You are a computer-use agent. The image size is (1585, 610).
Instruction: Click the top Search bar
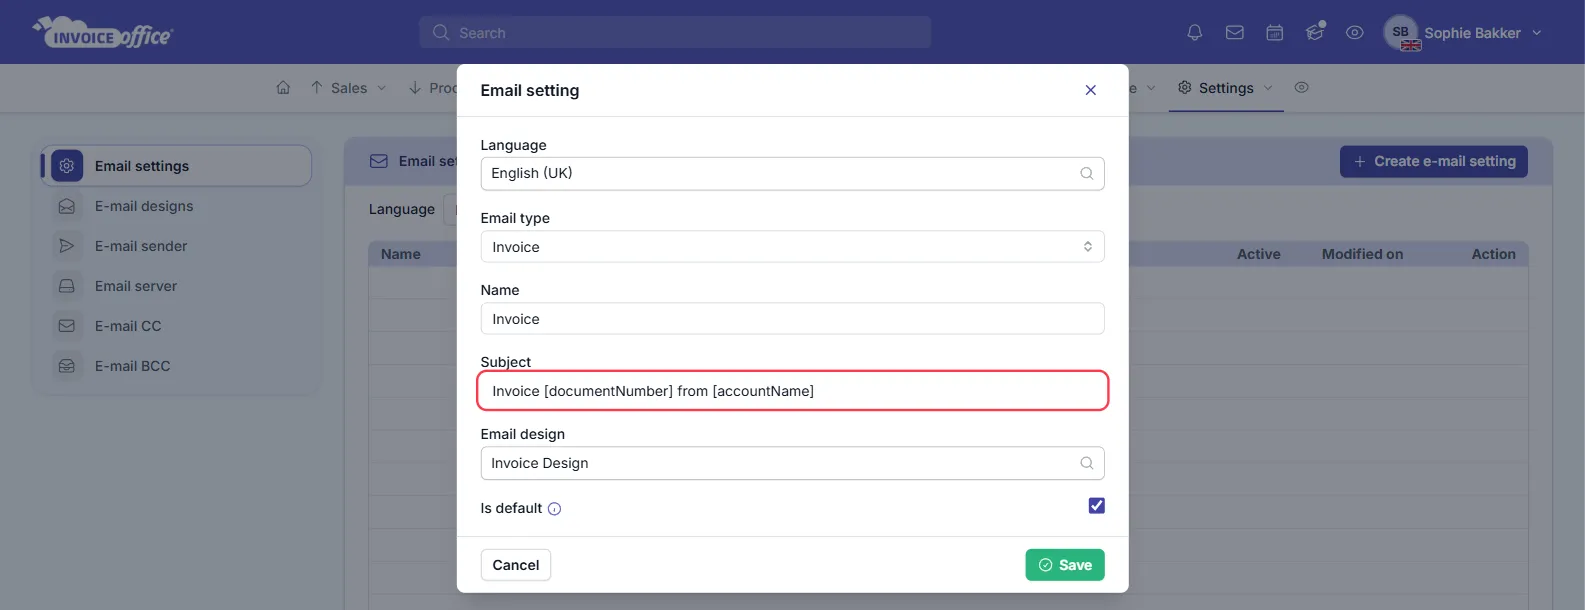pos(675,32)
